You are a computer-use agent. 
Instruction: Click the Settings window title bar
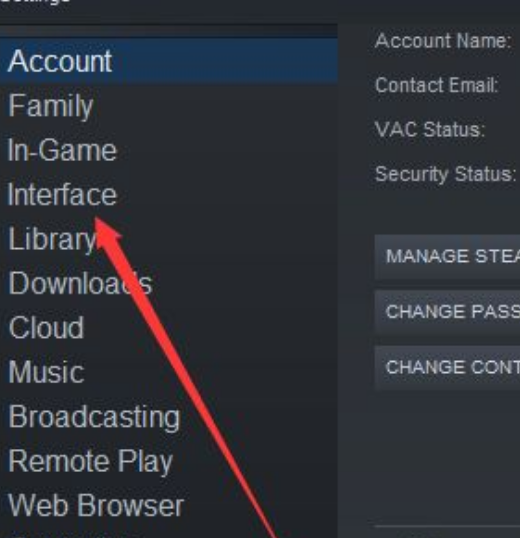[260, 7]
